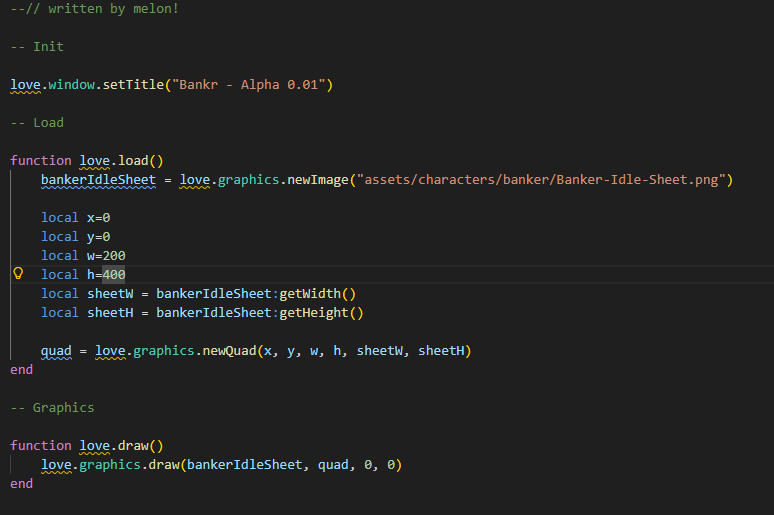Click the highlighted 400 value

click(x=114, y=274)
